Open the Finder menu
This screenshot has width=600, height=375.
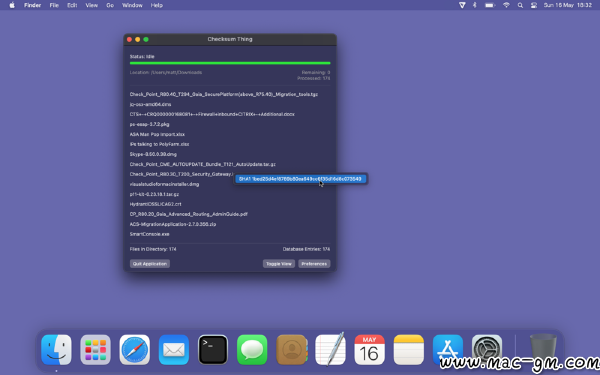pos(33,5)
